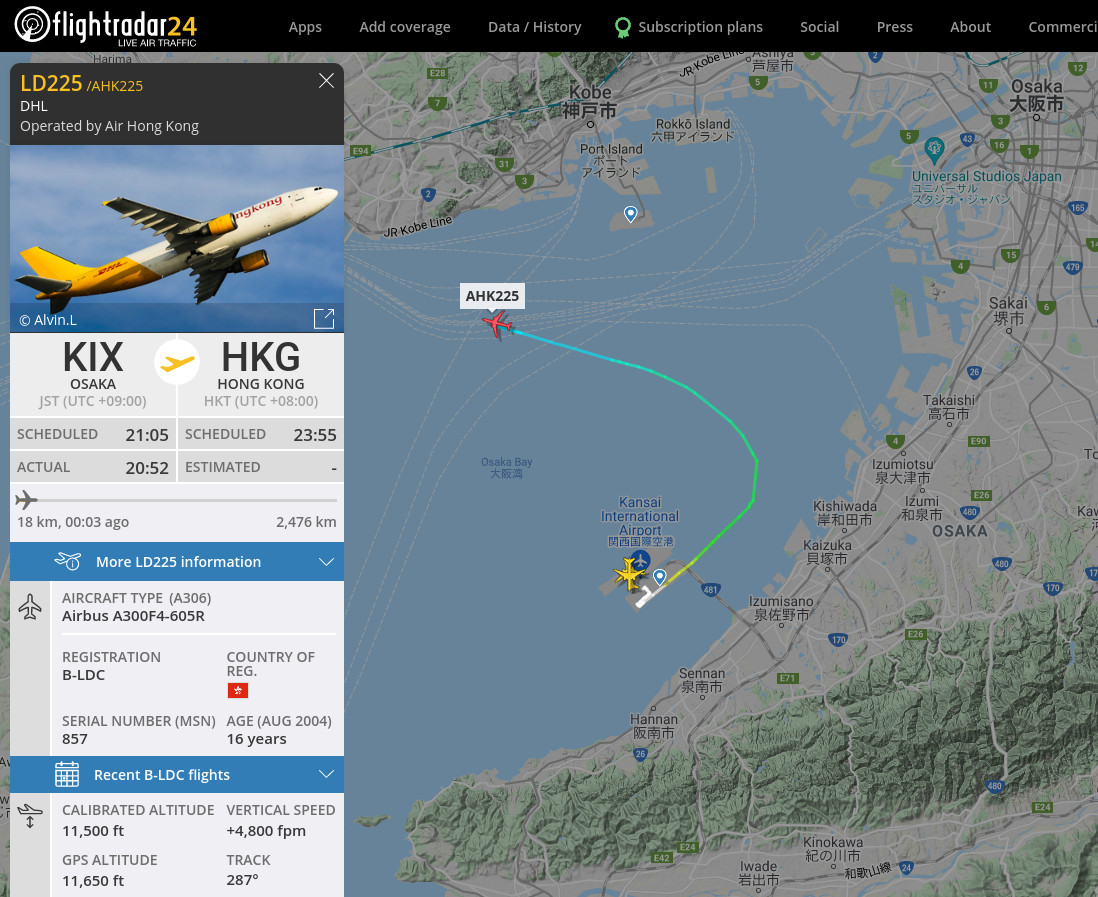Image resolution: width=1098 pixels, height=897 pixels.
Task: Click the Universal Studios Japan map pin
Action: (x=934, y=149)
